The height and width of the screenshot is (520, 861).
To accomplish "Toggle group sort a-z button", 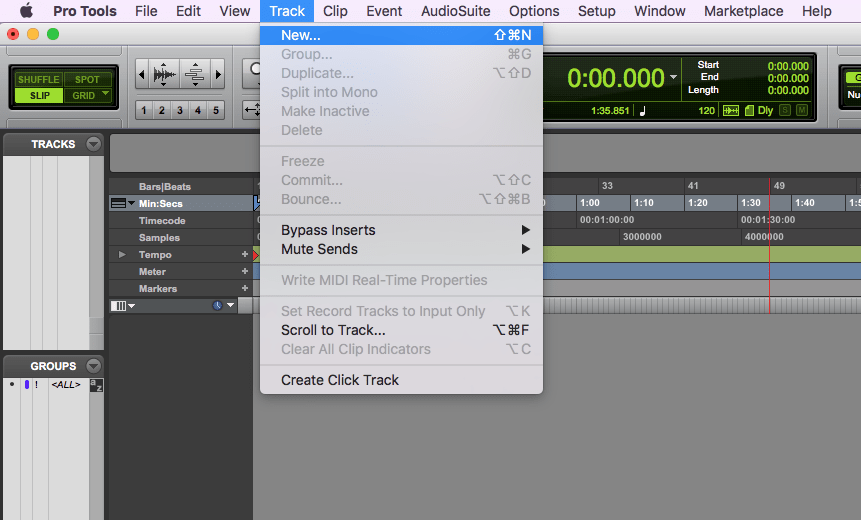I will click(96, 385).
